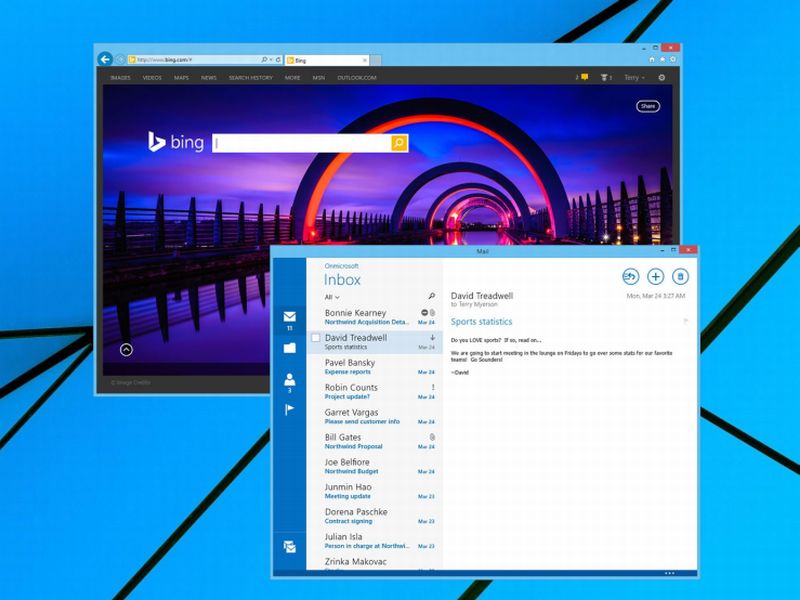Click the Image Credits text on Bing
This screenshot has height=600, width=800.
tap(131, 382)
